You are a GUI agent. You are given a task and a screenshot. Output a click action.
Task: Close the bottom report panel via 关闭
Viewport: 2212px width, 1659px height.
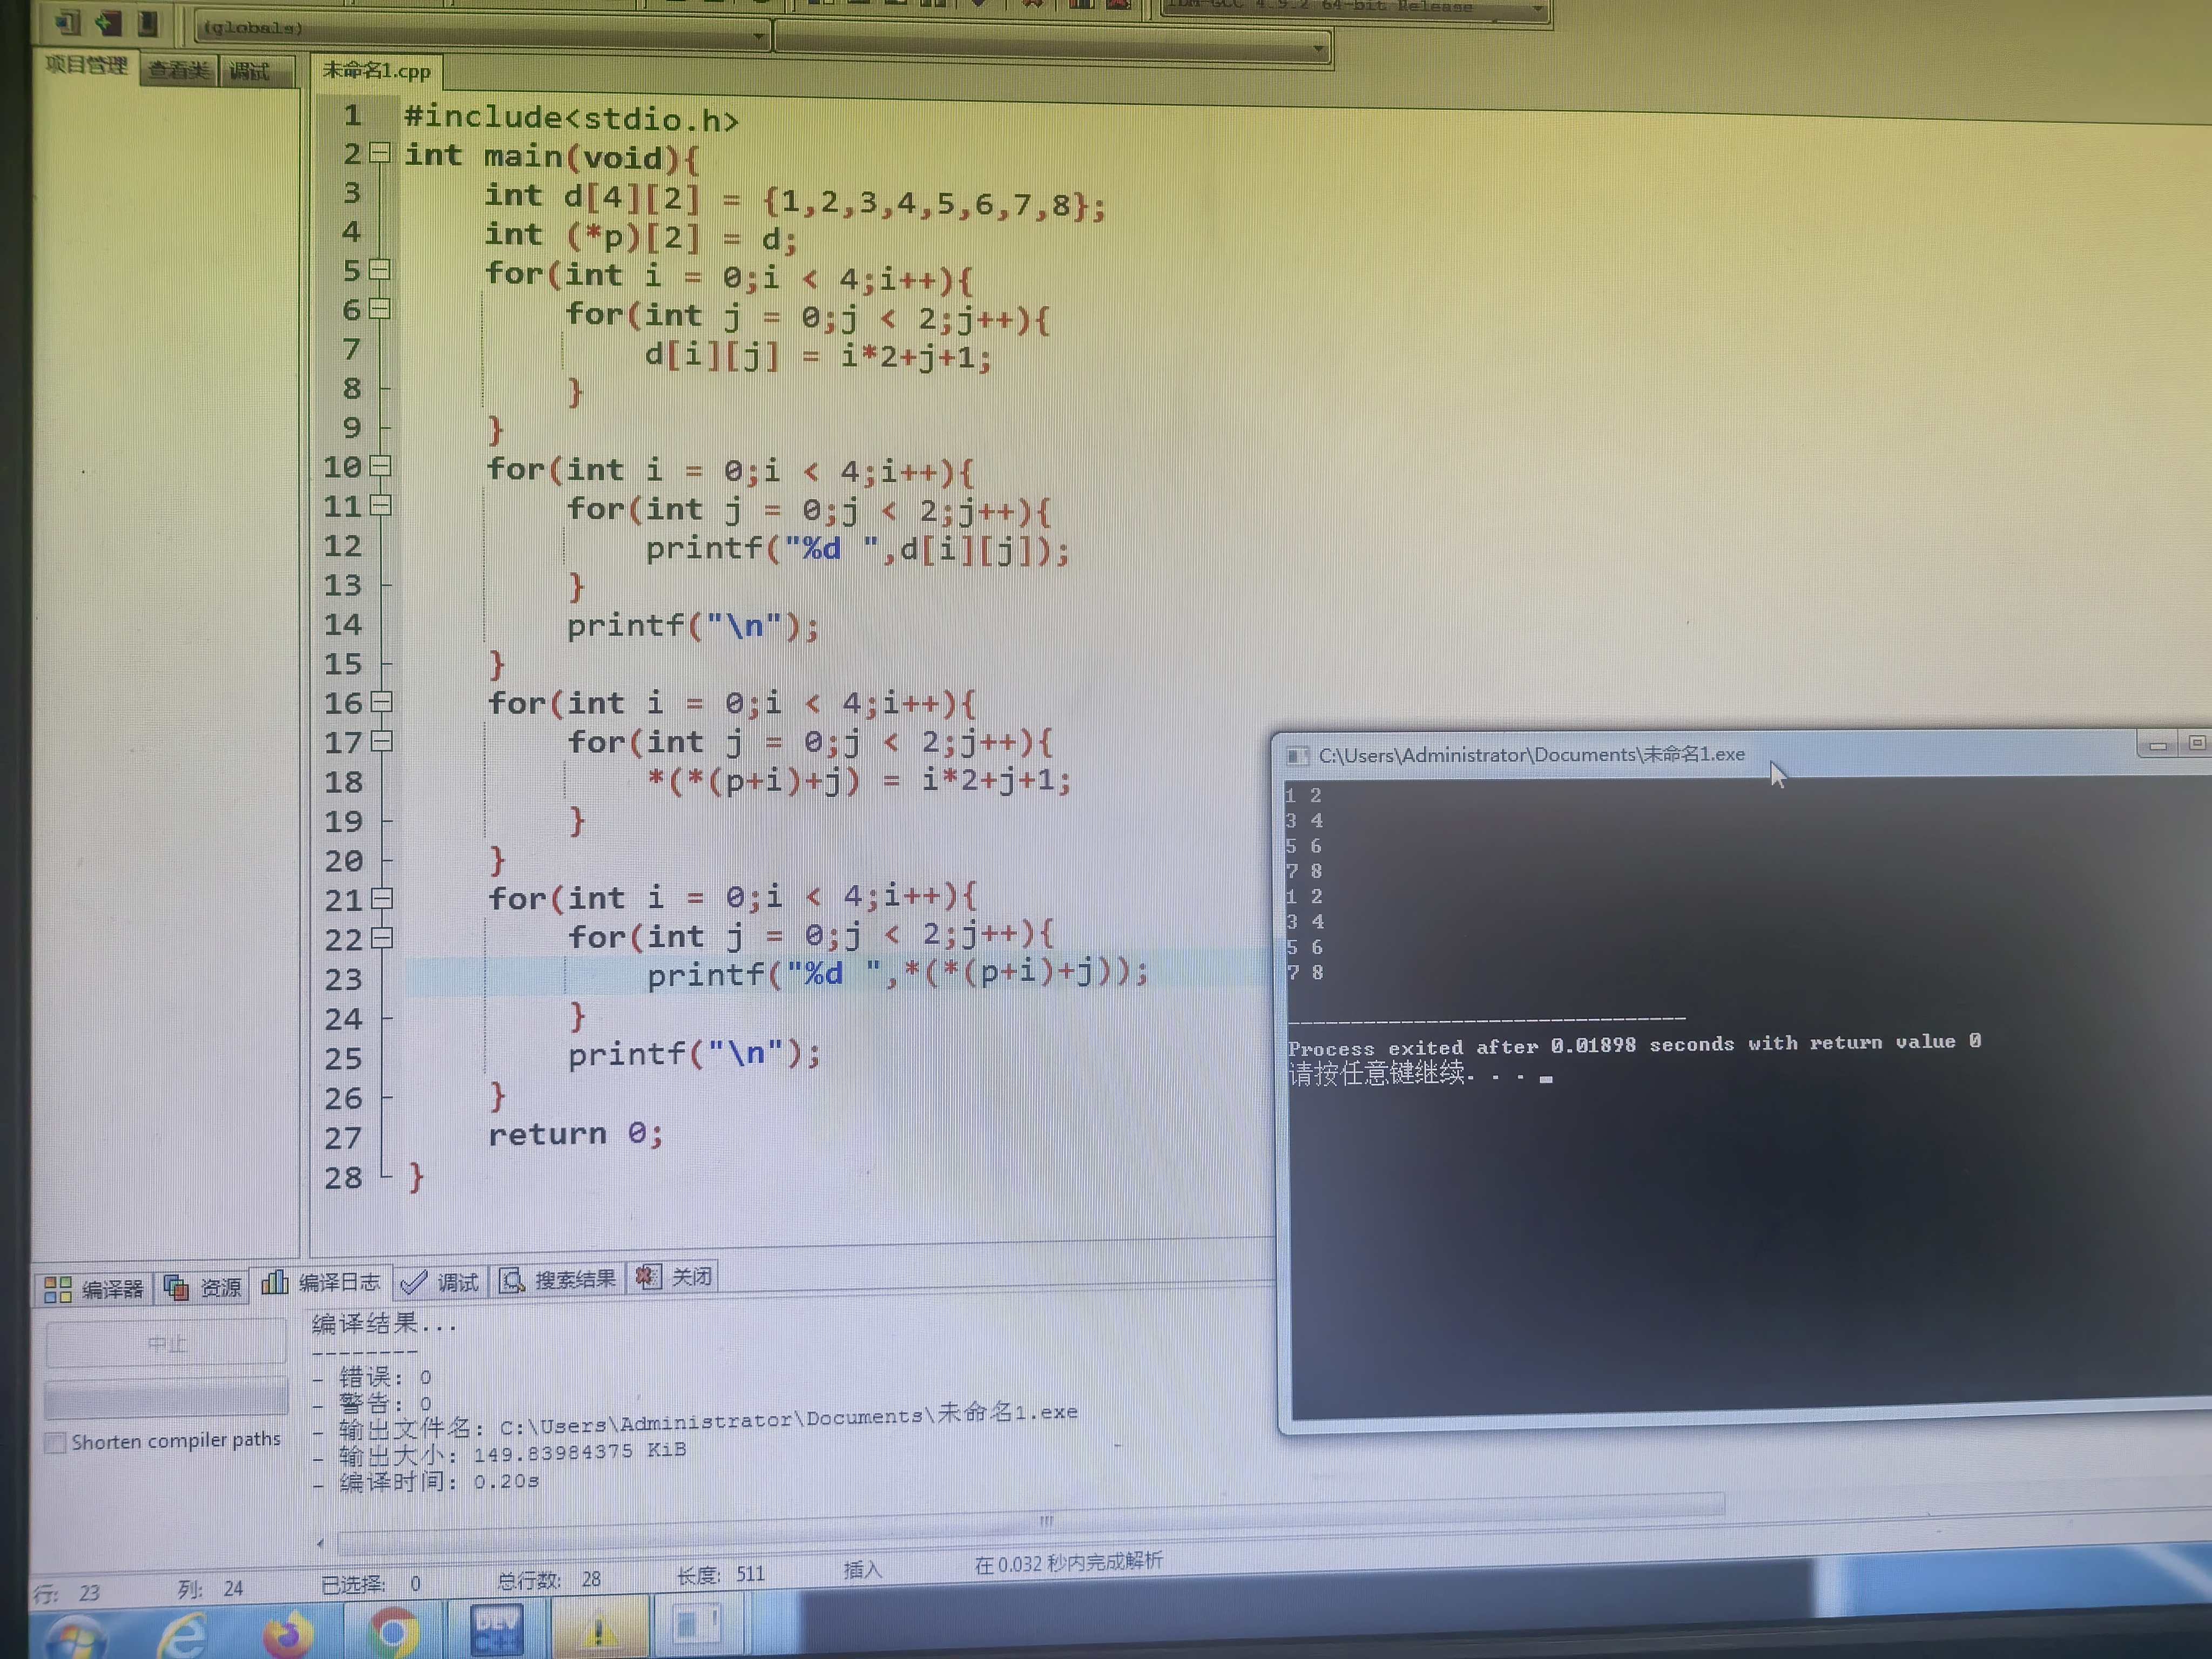[672, 1275]
